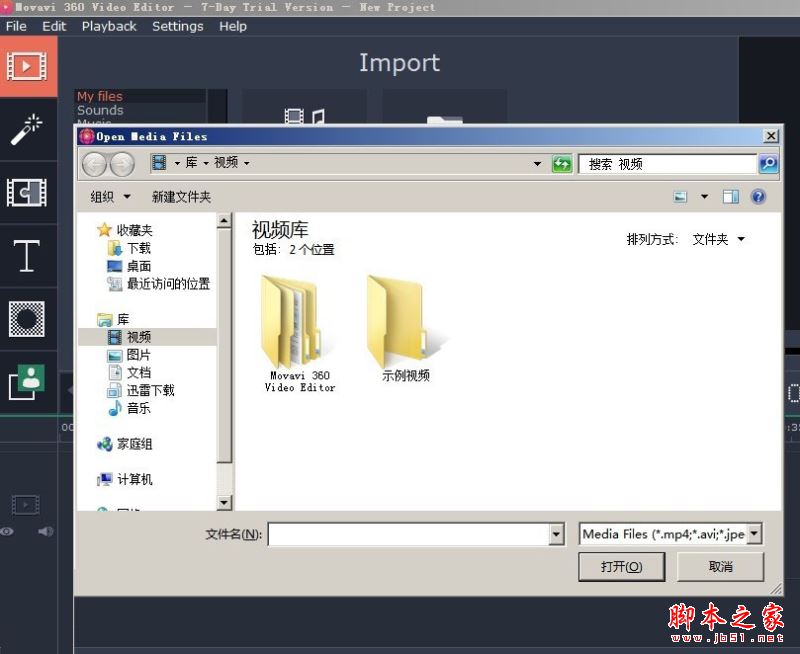Viewport: 800px width, 654px height.
Task: Click the change view icon
Action: (680, 196)
